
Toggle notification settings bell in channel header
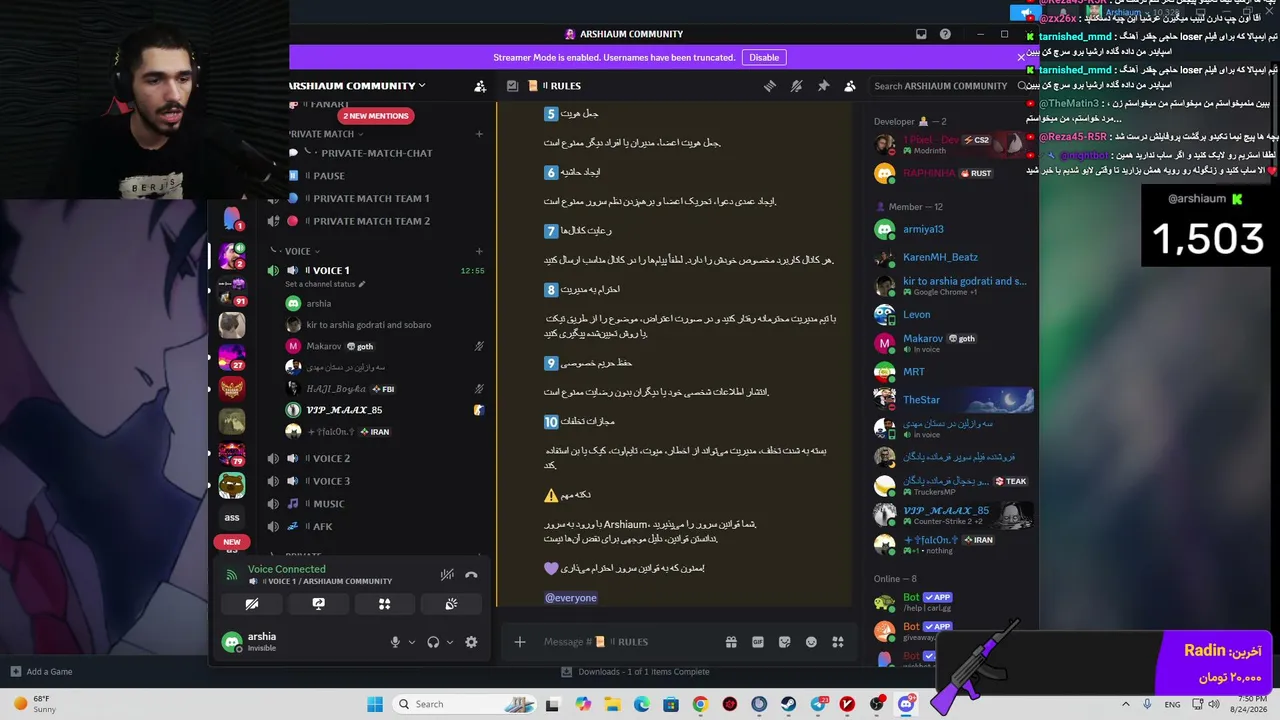click(x=796, y=86)
